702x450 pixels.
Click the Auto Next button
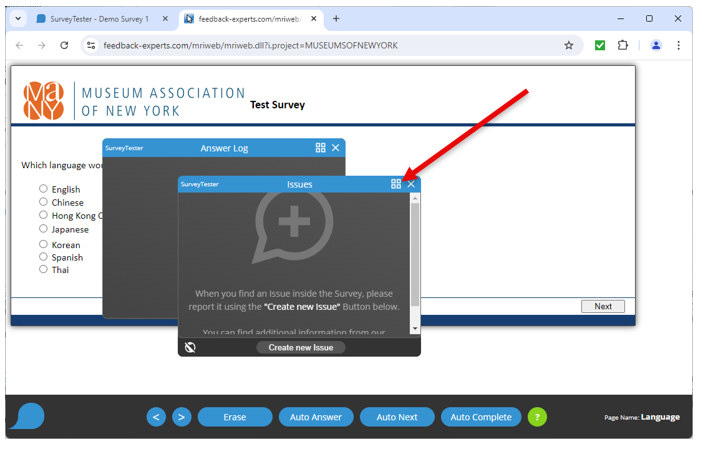click(x=397, y=418)
